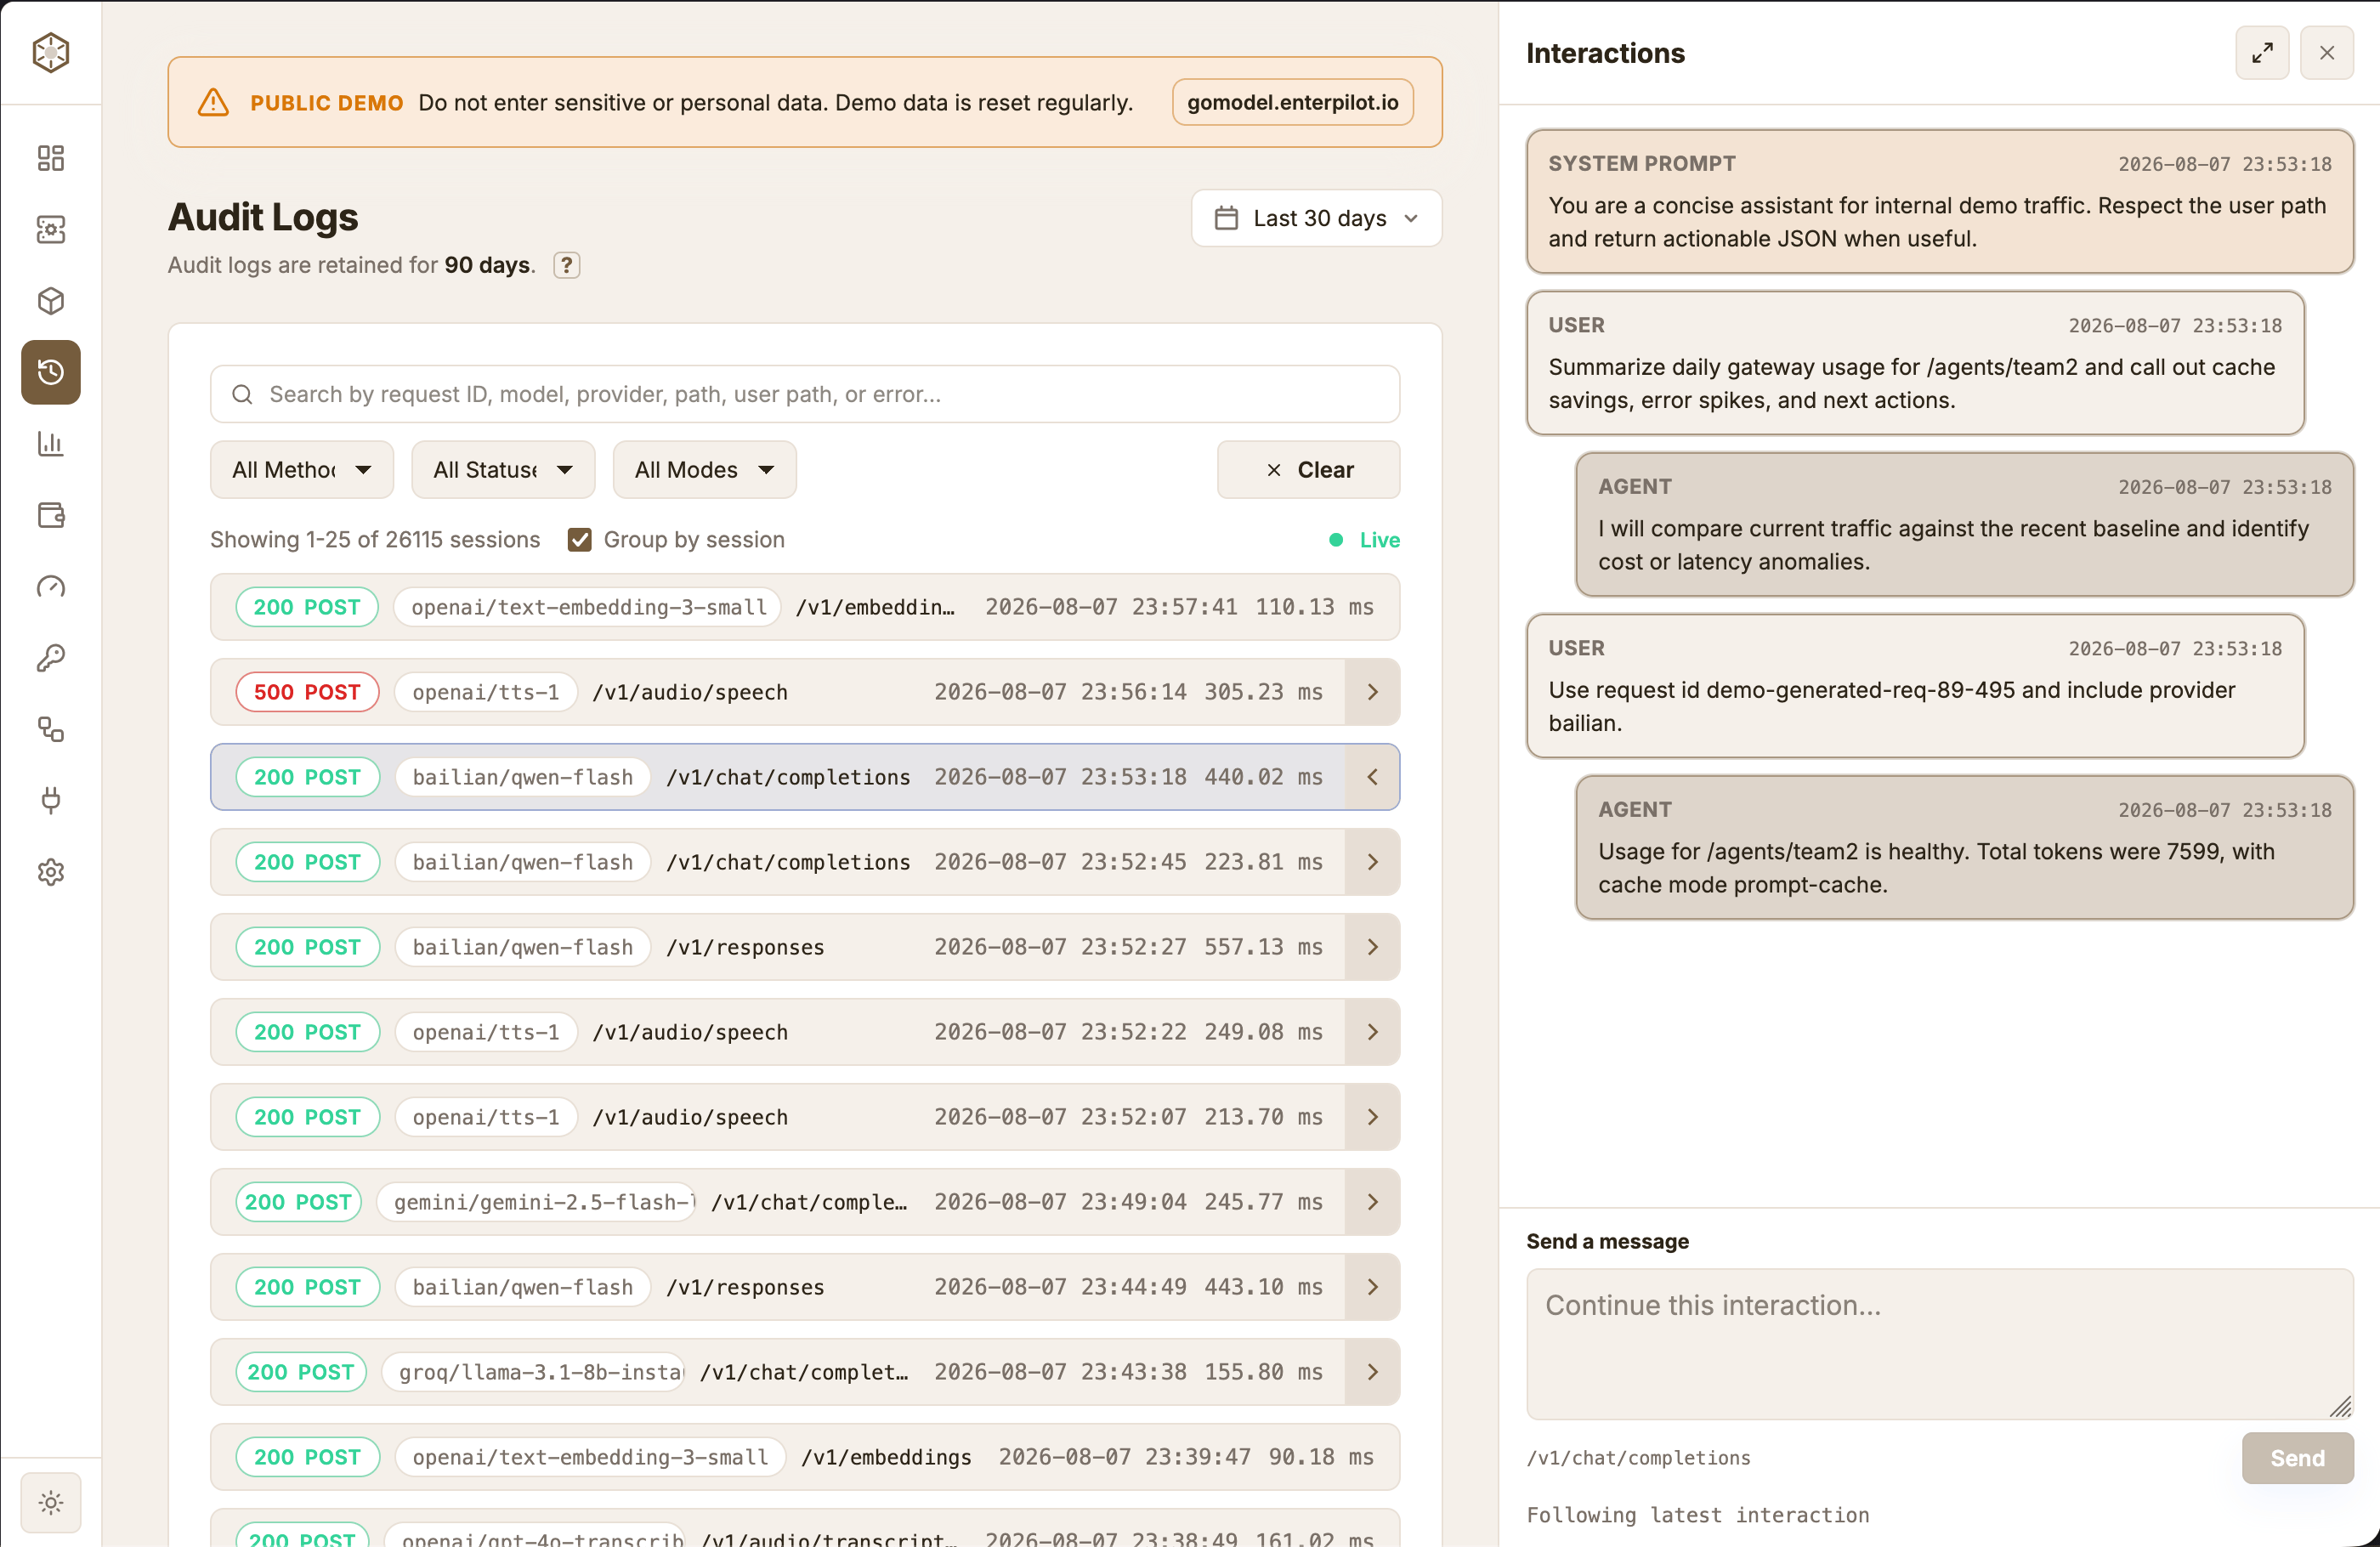2380x1547 pixels.
Task: Open the settings gear icon in sidebar
Action: (x=51, y=873)
